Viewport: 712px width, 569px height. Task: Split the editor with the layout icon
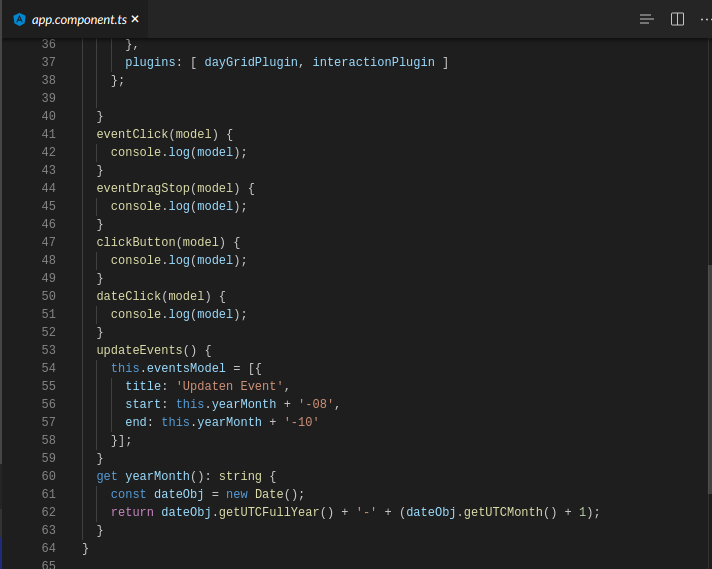point(677,19)
